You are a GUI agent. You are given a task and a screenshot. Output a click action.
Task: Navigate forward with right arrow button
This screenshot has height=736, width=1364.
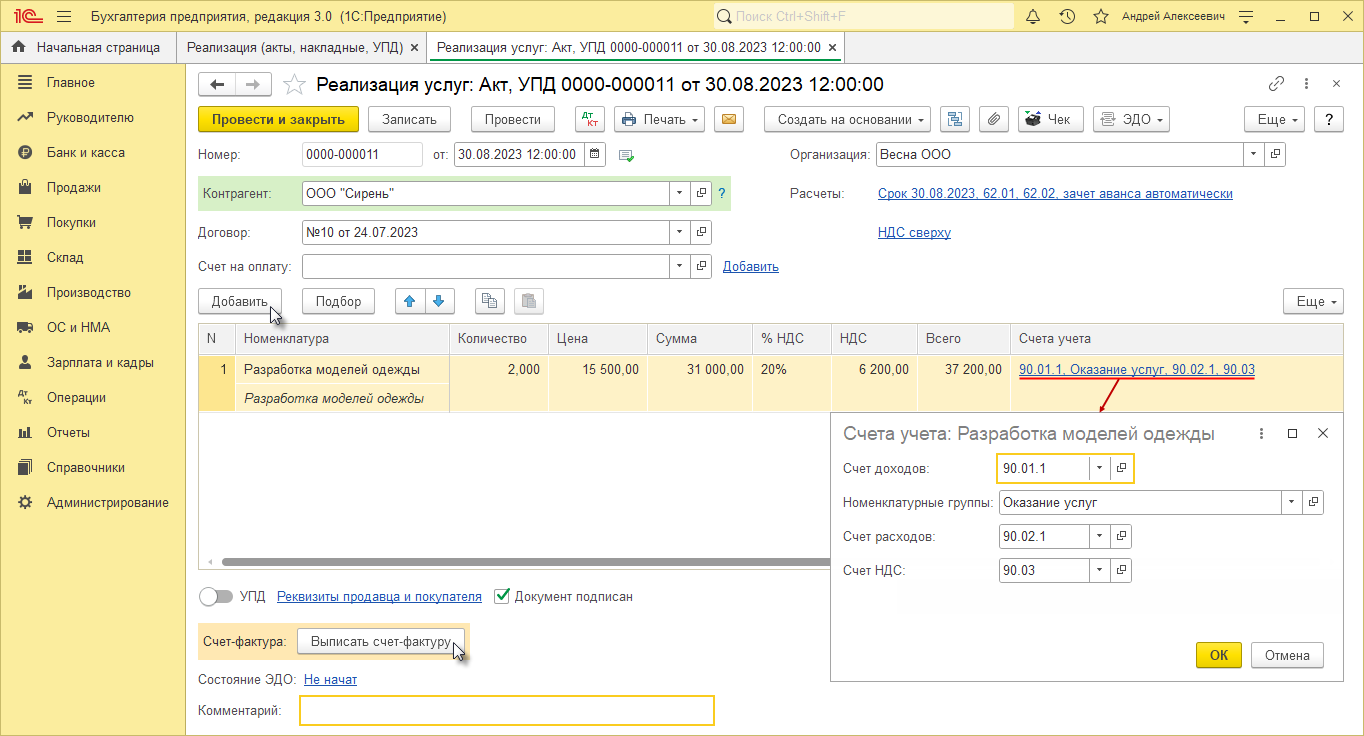click(x=253, y=85)
